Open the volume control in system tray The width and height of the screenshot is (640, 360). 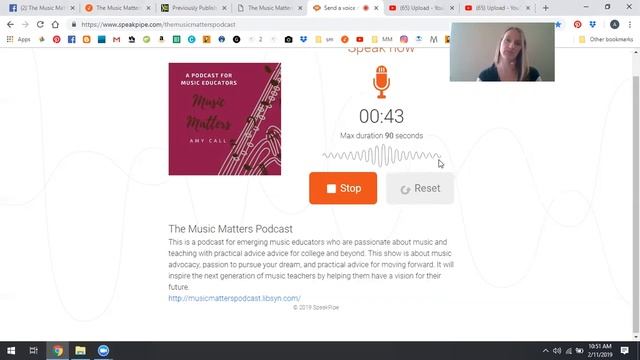point(557,351)
